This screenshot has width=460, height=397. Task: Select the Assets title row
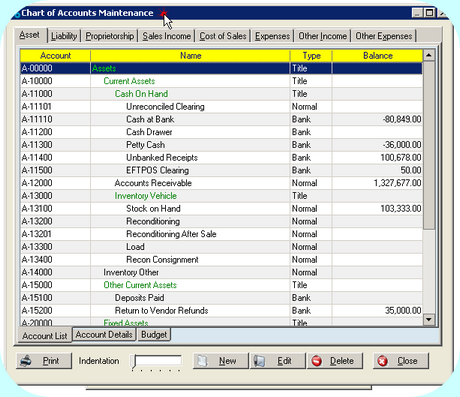coord(221,68)
